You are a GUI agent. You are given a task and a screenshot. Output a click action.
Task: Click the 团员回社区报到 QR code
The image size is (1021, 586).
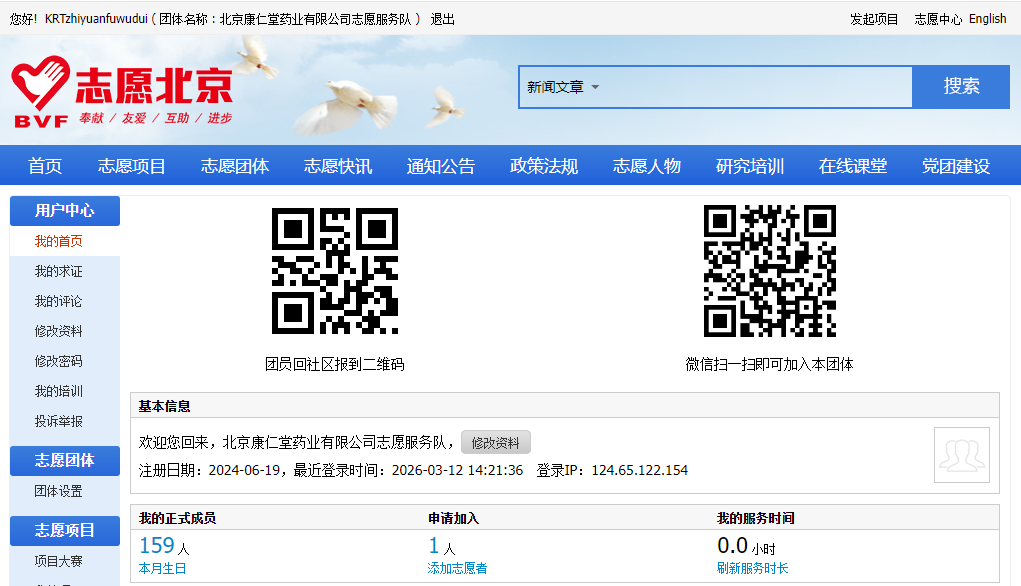[x=334, y=271]
